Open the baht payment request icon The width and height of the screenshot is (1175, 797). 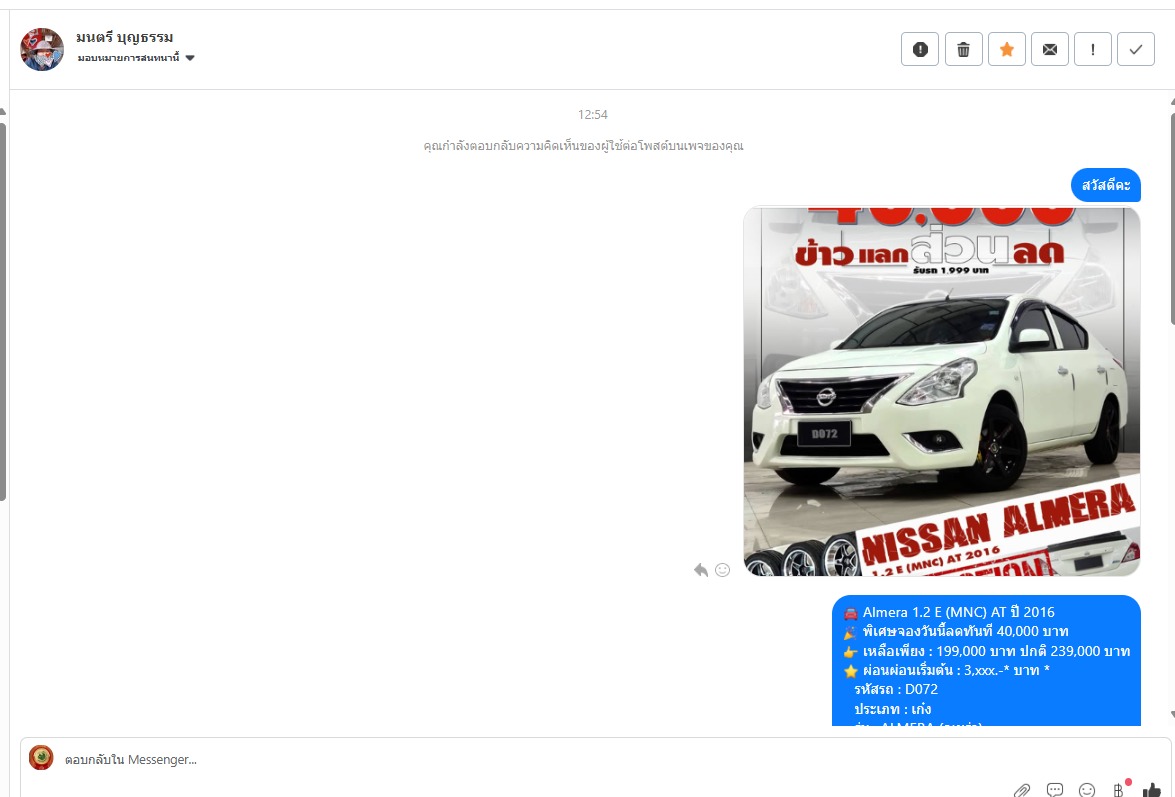[x=1119, y=790]
